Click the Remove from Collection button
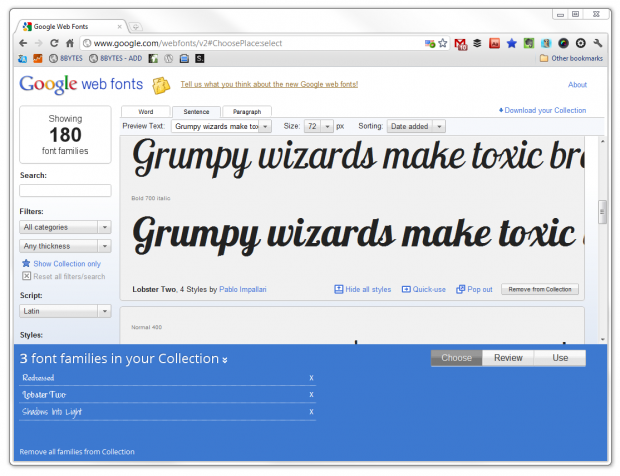The width and height of the screenshot is (620, 476). tap(540, 289)
